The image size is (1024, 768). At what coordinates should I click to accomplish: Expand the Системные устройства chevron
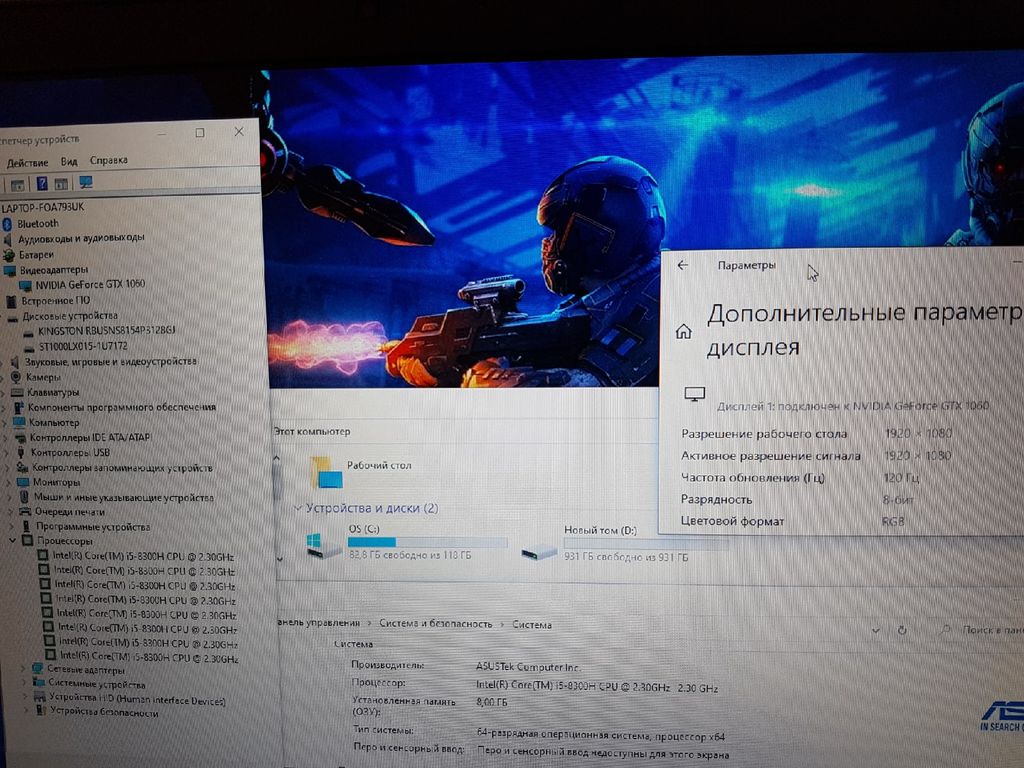click(26, 683)
